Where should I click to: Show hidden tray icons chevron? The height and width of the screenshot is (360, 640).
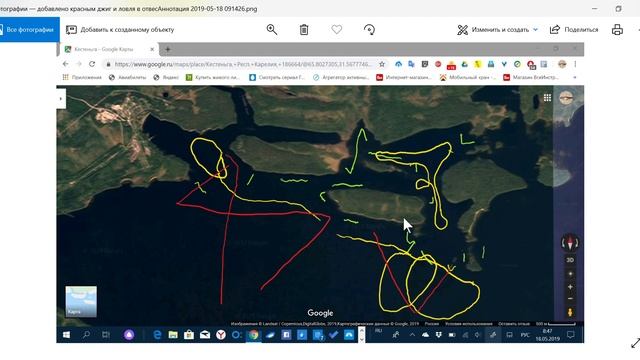coord(412,335)
